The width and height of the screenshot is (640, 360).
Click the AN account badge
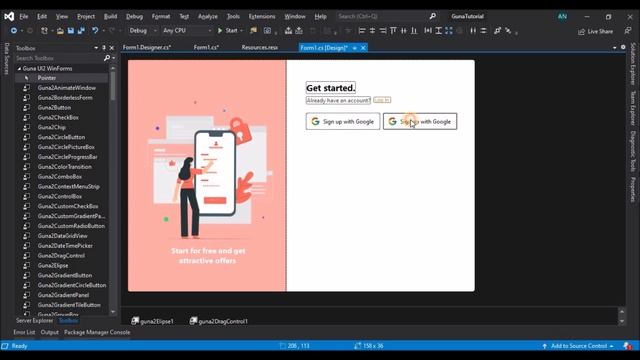[562, 16]
